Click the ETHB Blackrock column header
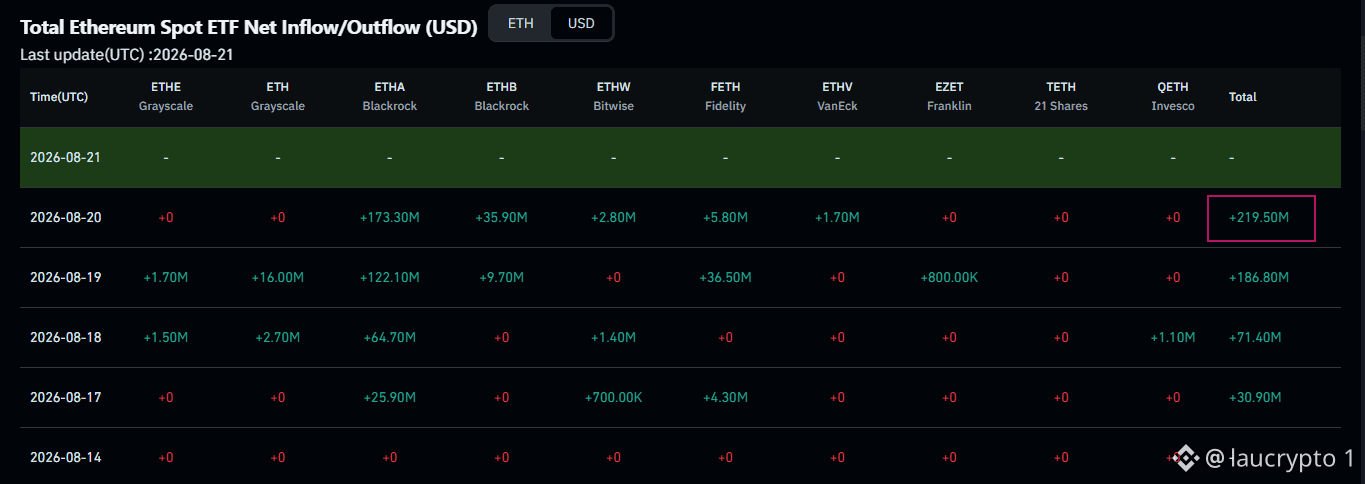The height and width of the screenshot is (484, 1365). point(501,97)
